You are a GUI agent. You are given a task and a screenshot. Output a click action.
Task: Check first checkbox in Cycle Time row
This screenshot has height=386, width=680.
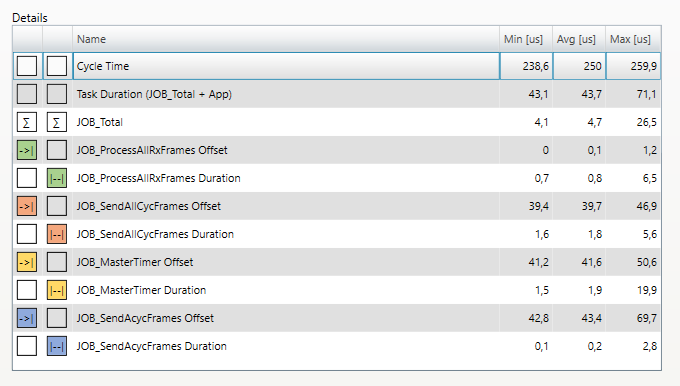tap(27, 66)
